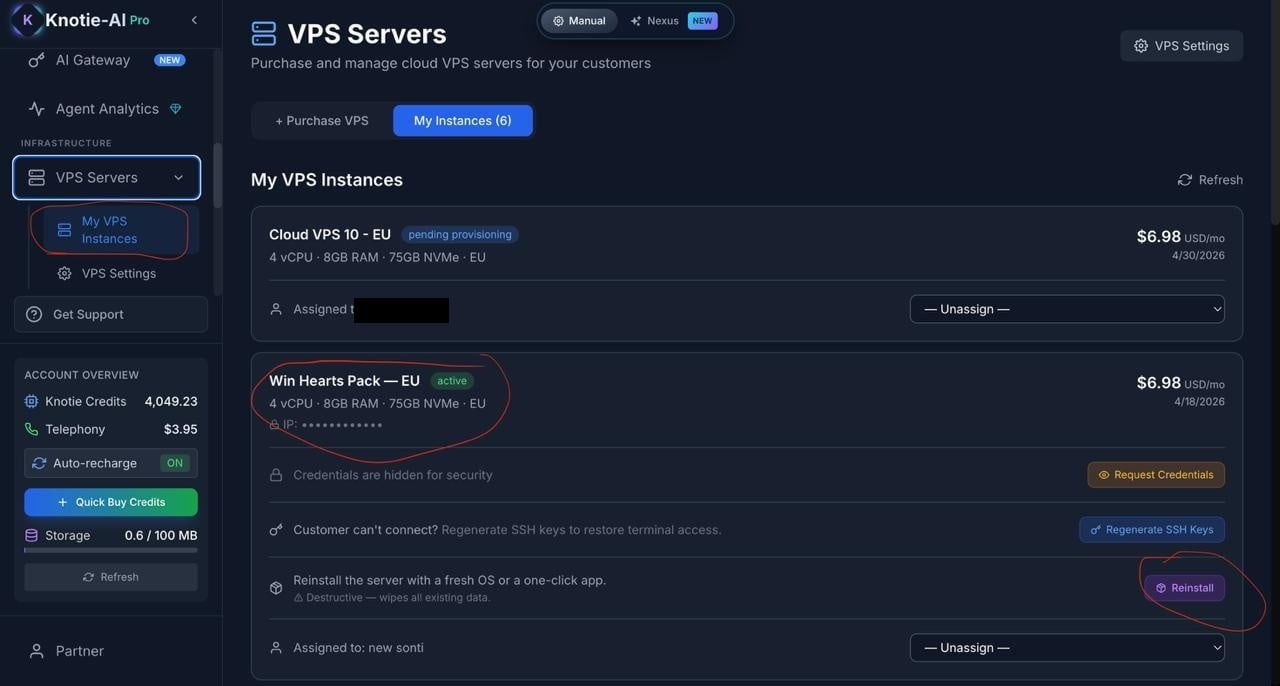The width and height of the screenshot is (1280, 686).
Task: Click the Cloud VPS 10 - EU title
Action: (330, 235)
